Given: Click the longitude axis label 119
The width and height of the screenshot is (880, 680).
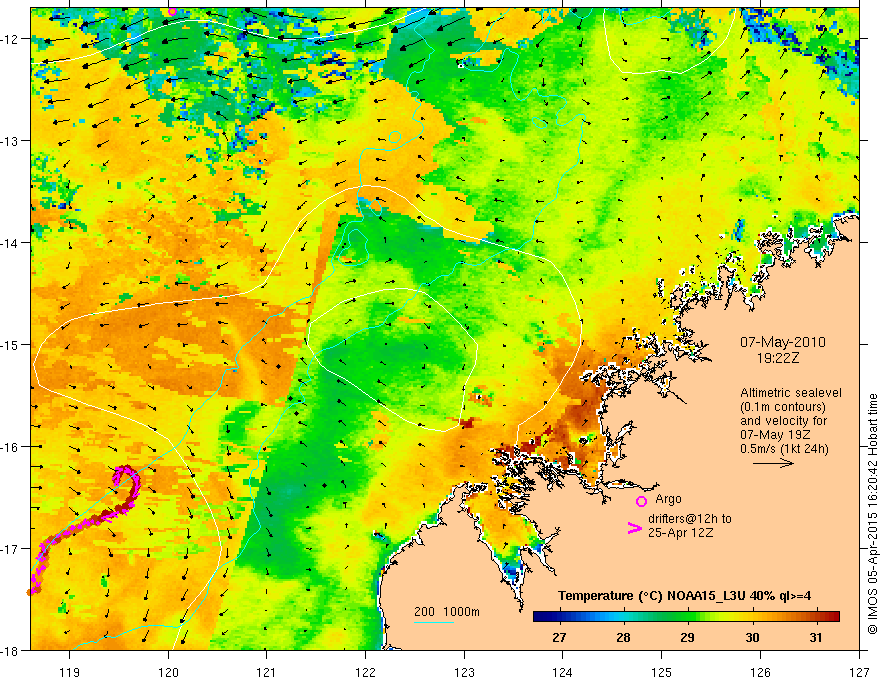Looking at the screenshot, I should [x=69, y=672].
